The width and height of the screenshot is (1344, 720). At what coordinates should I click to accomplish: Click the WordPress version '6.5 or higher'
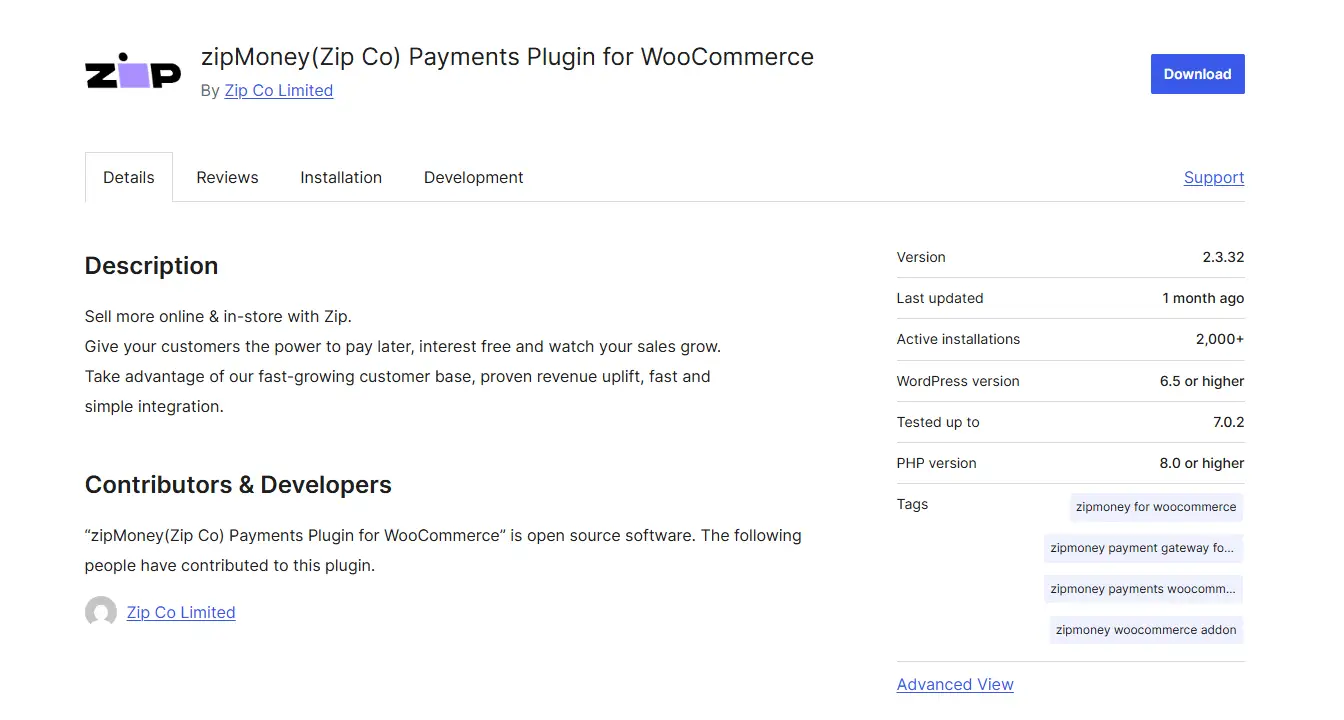(x=1200, y=381)
